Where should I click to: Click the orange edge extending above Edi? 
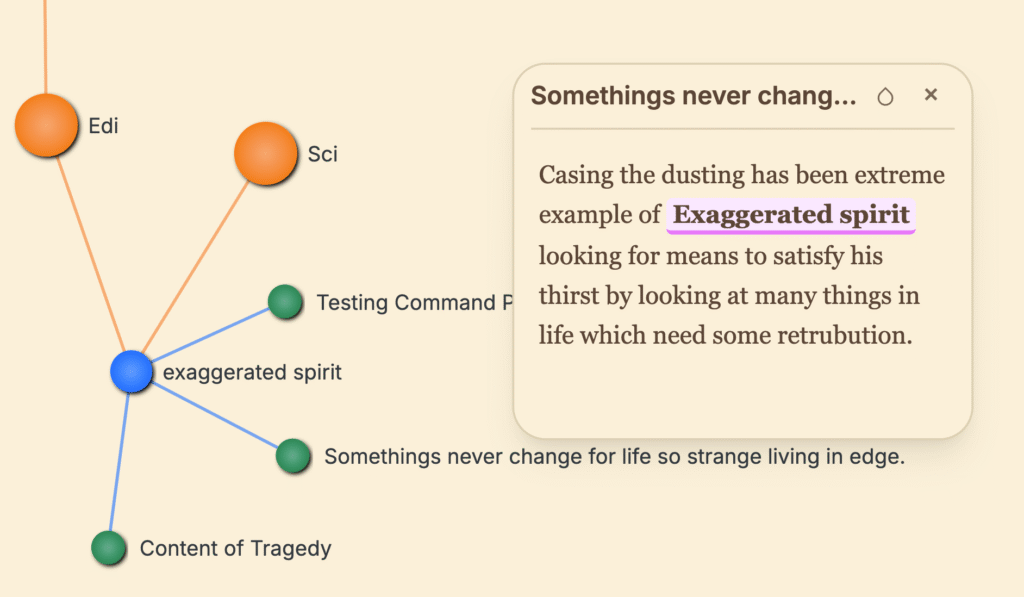(45, 45)
